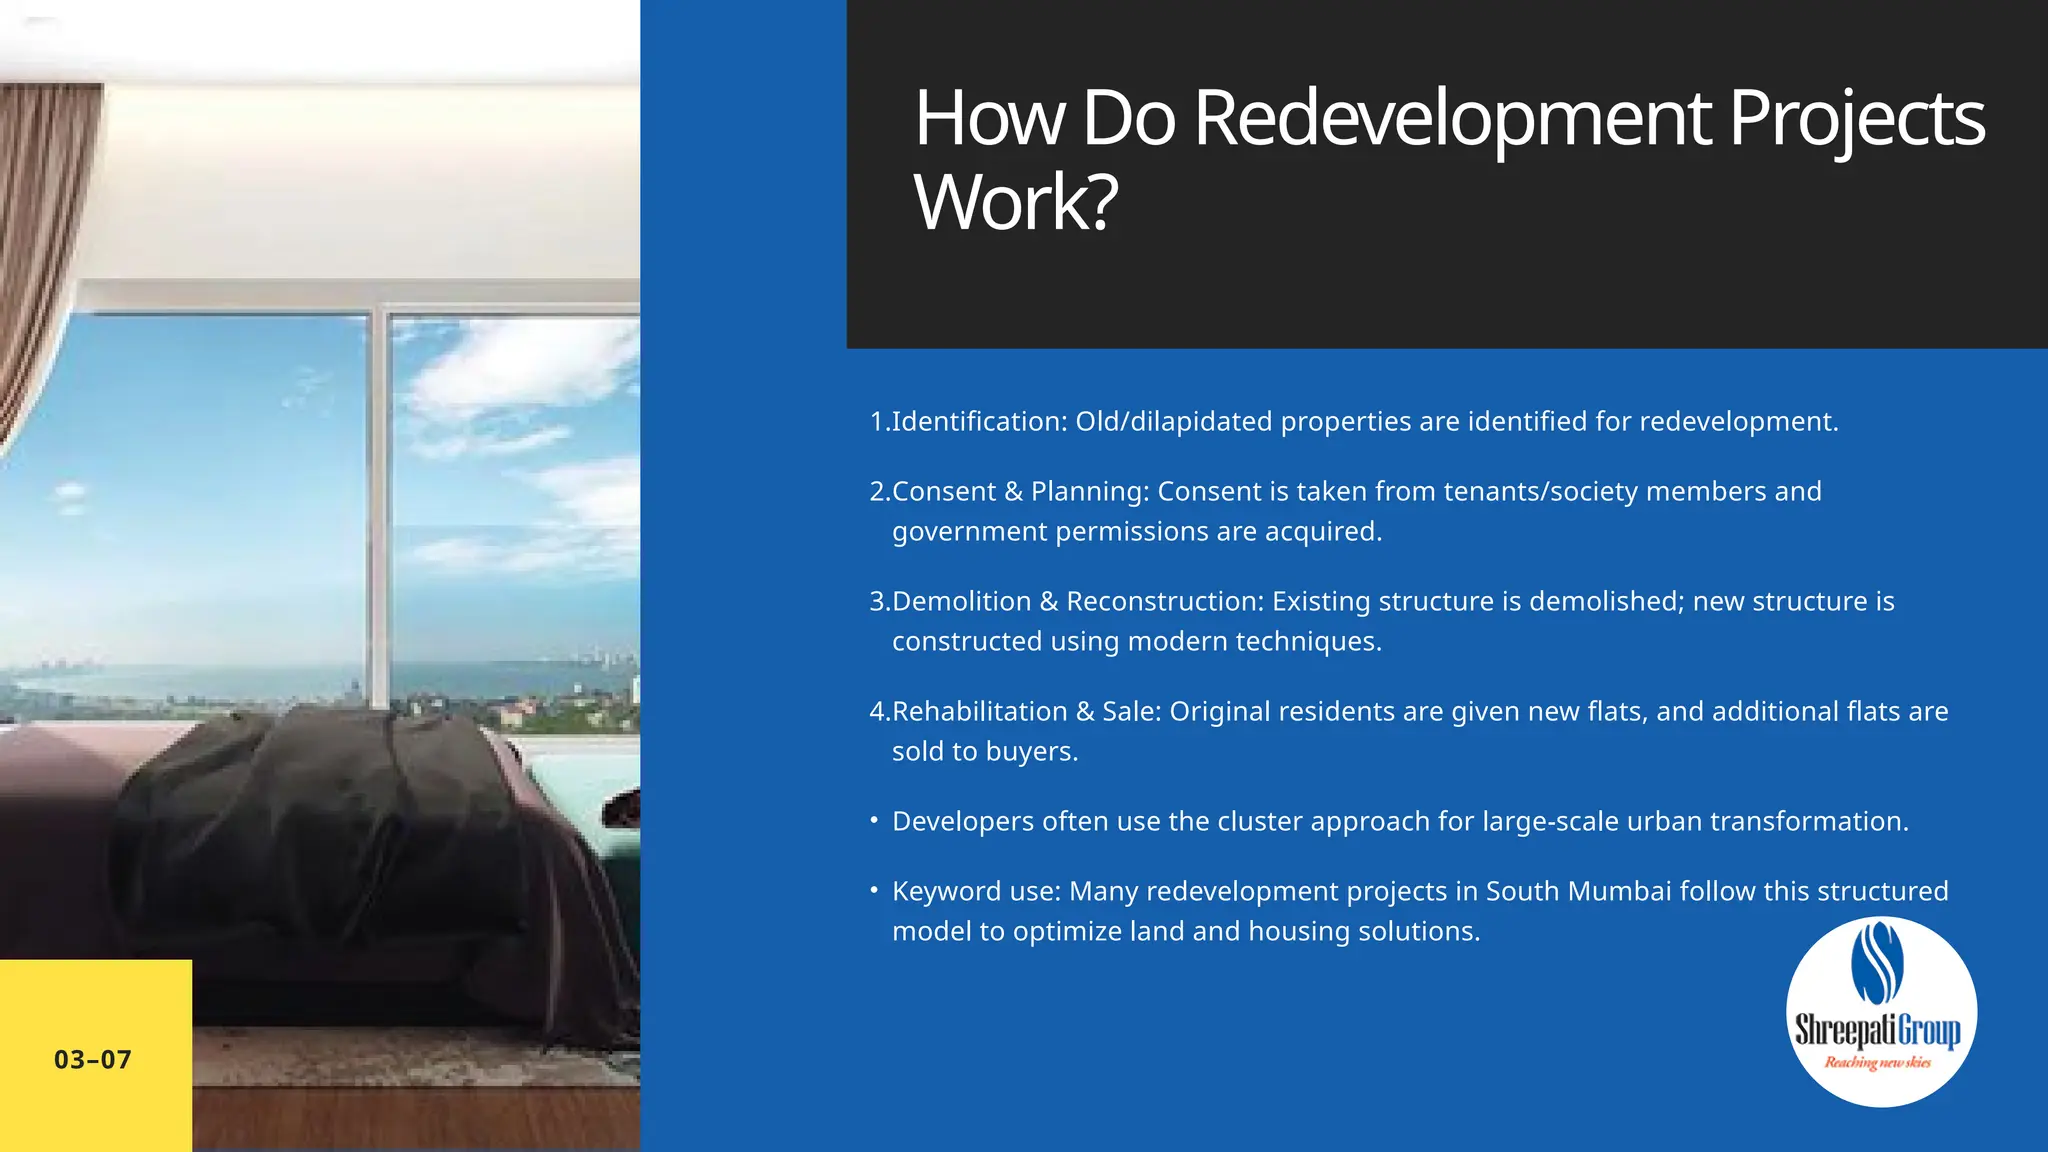Click the text 'government permissions are acquired.'
The image size is (2048, 1152).
(x=1136, y=532)
